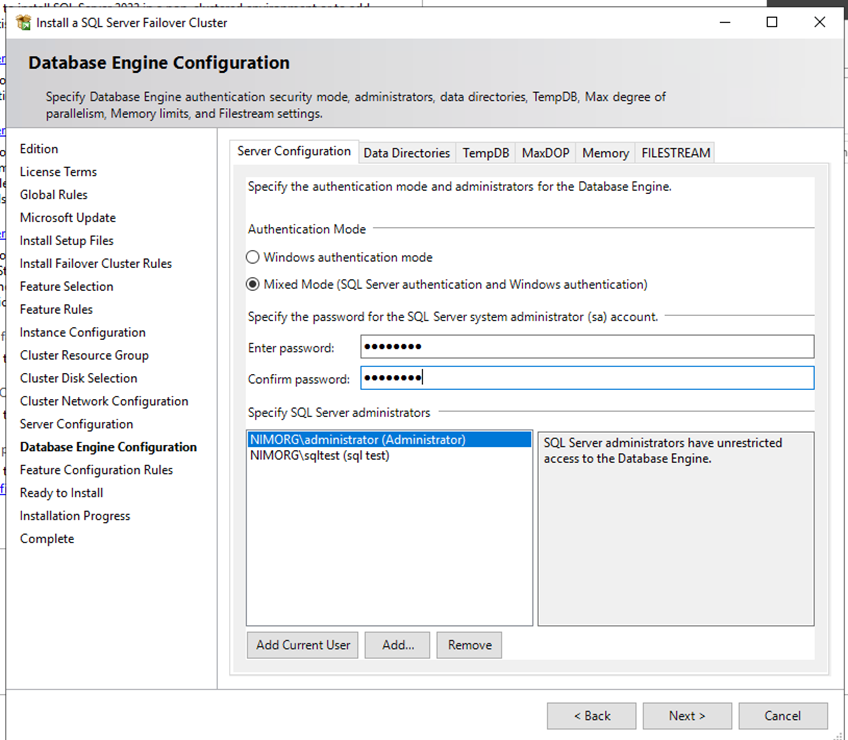The image size is (848, 740).
Task: Switch to the MaxDOP tab
Action: tap(545, 153)
